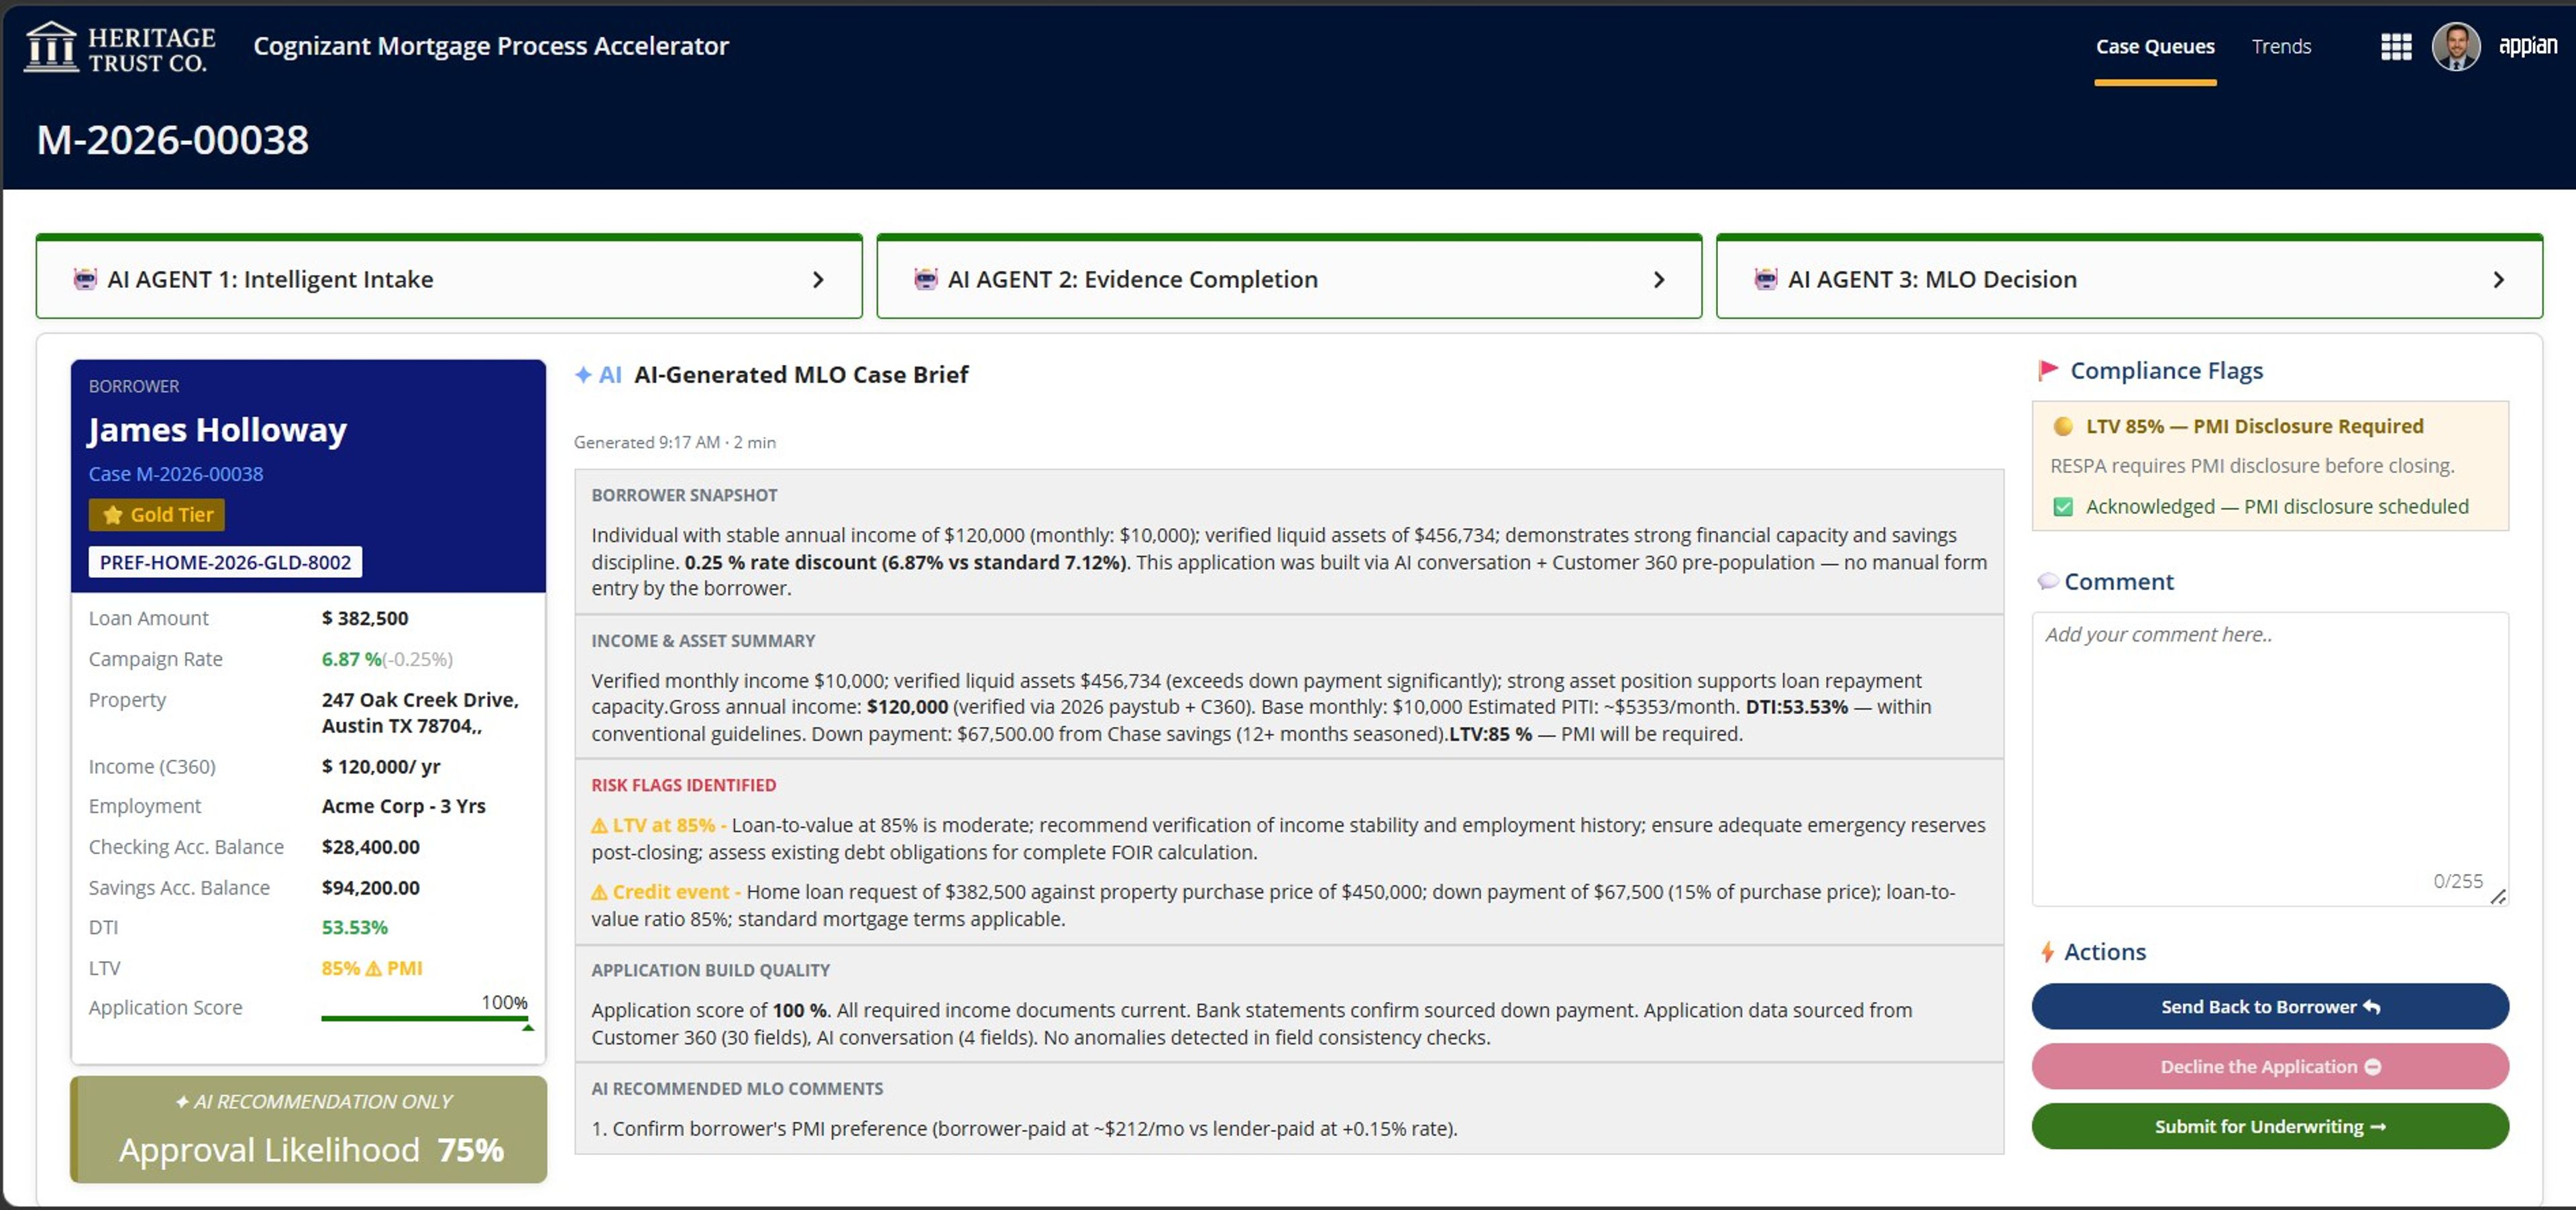2576x1210 pixels.
Task: Click the AI Agent 1 robot icon
Action: [85, 279]
